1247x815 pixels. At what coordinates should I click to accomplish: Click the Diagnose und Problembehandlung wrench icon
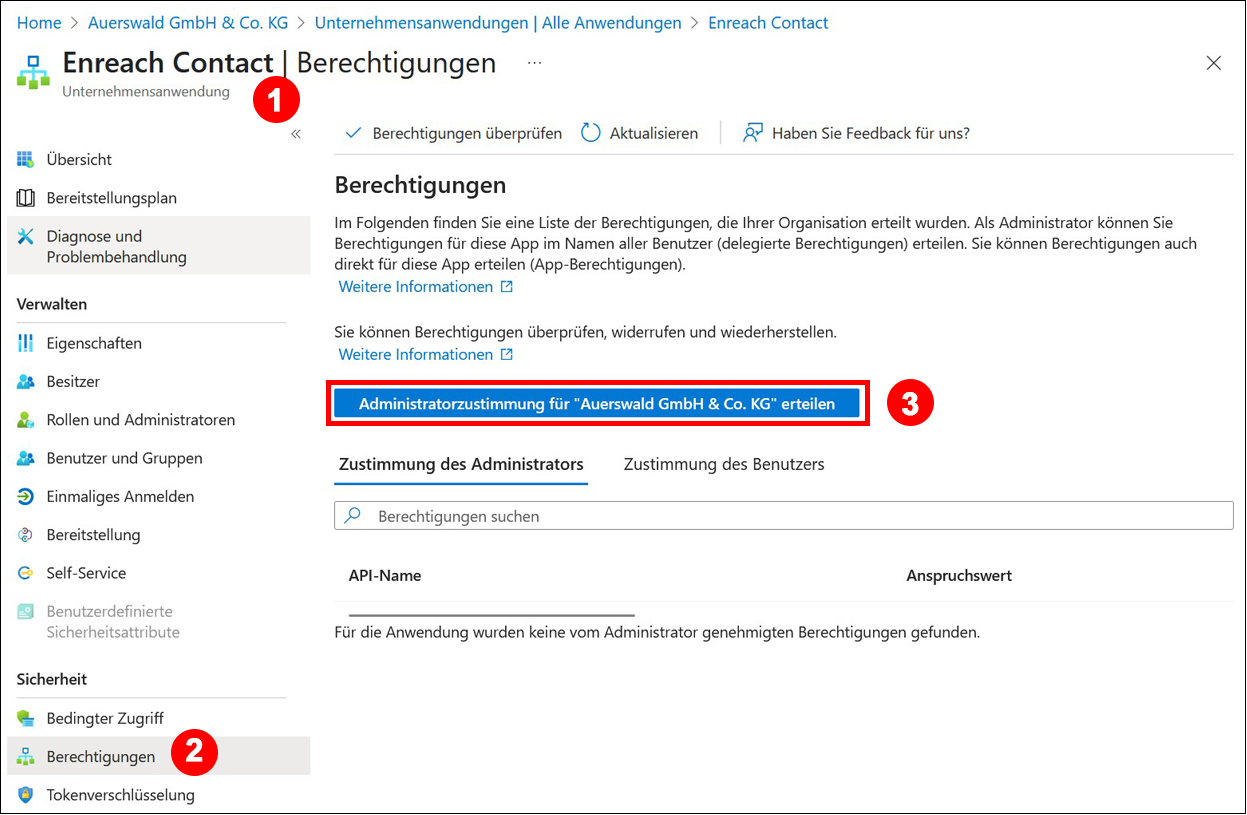[x=26, y=237]
